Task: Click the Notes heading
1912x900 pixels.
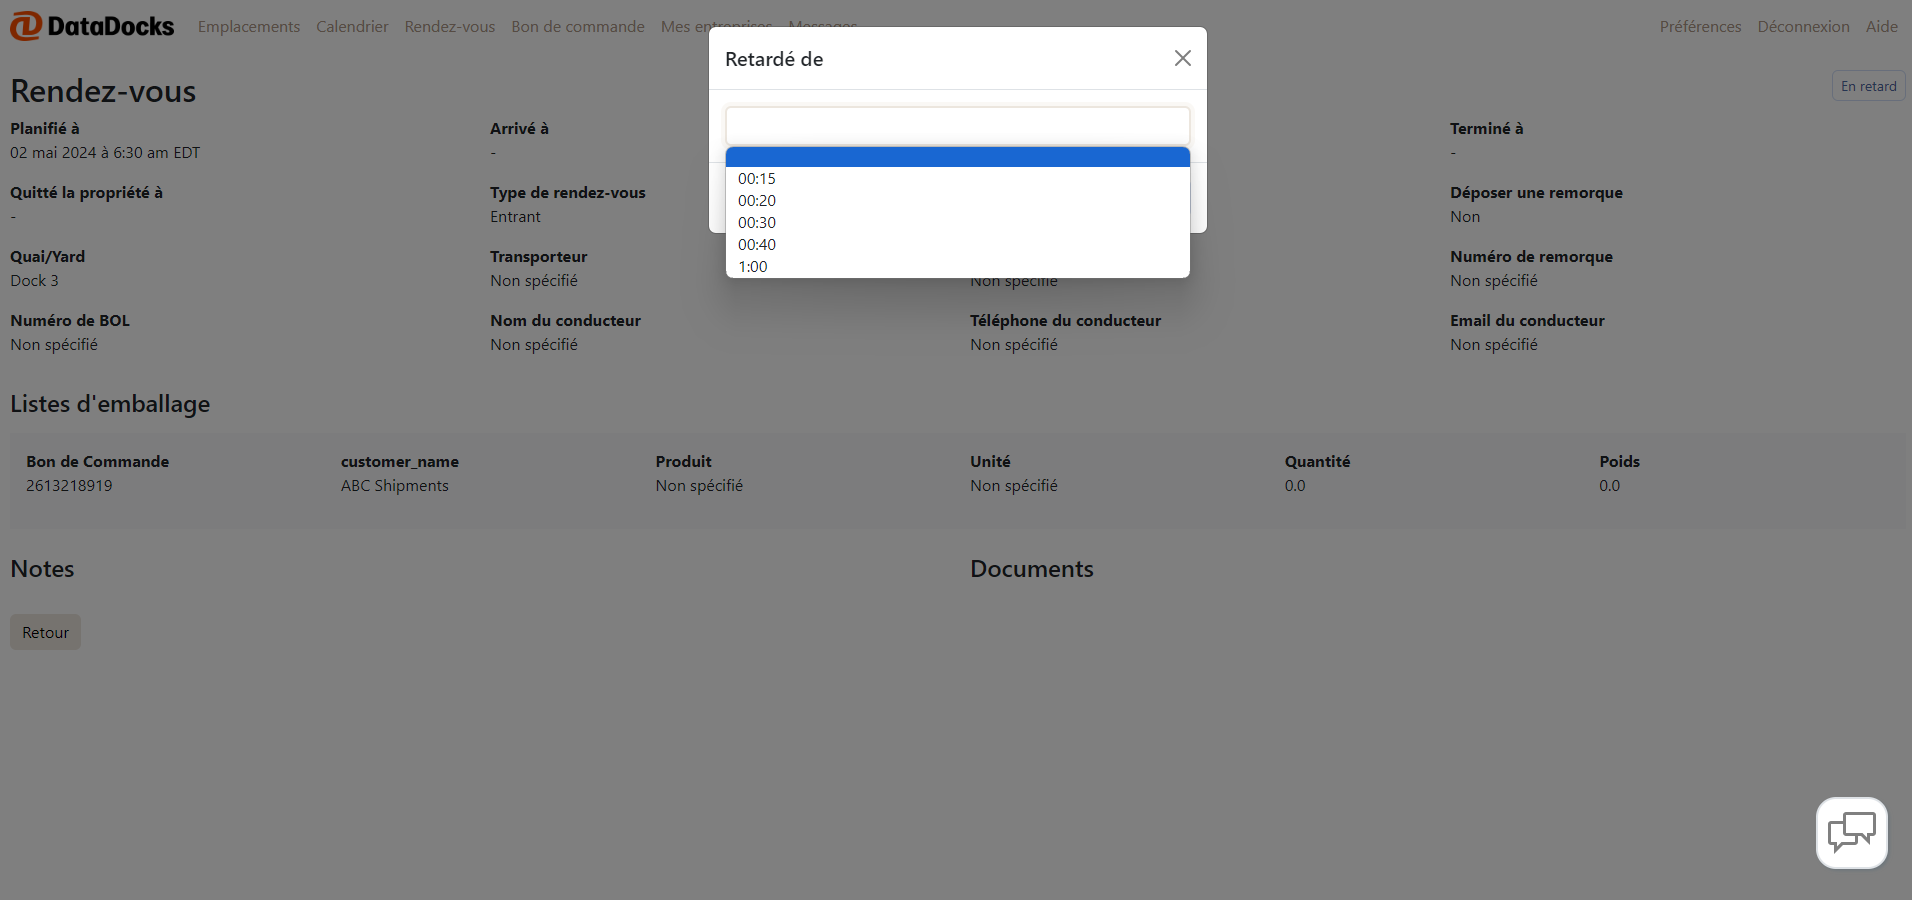Action: tap(42, 568)
